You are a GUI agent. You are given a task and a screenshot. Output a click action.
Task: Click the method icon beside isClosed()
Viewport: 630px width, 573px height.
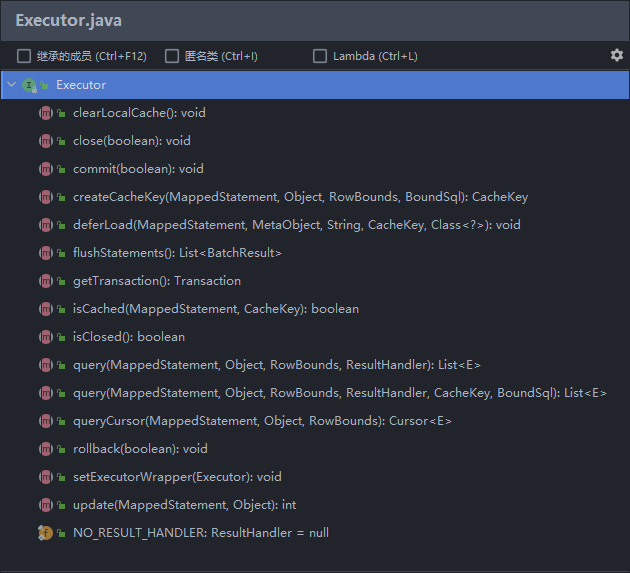click(45, 337)
